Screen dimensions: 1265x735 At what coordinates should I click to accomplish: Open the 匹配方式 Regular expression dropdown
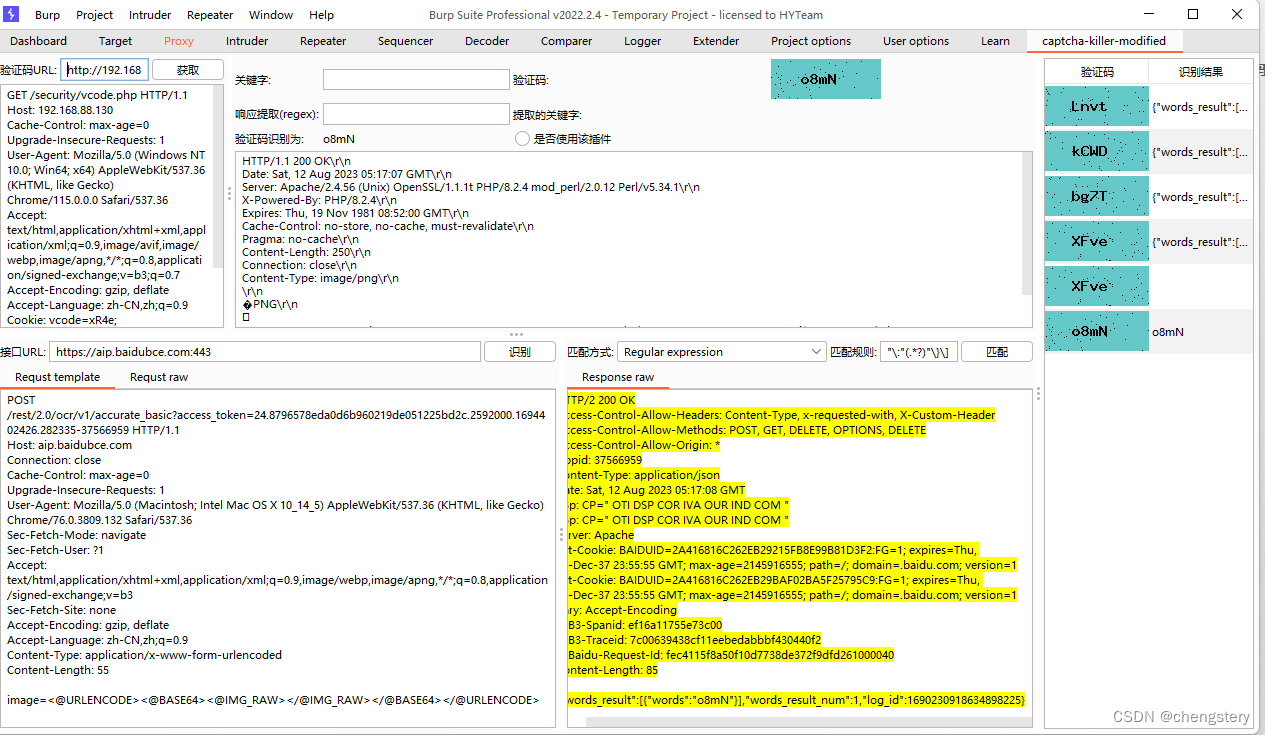pos(722,352)
